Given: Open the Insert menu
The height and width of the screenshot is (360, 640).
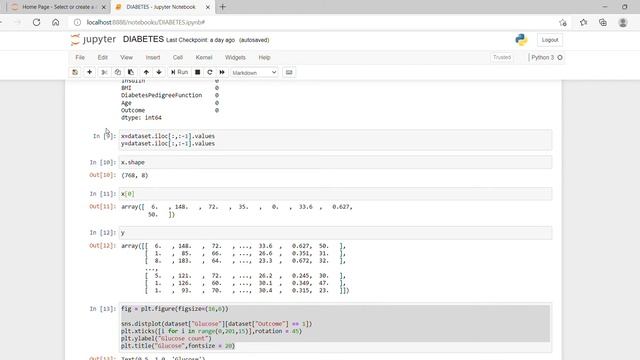Looking at the screenshot, I should 153,58.
